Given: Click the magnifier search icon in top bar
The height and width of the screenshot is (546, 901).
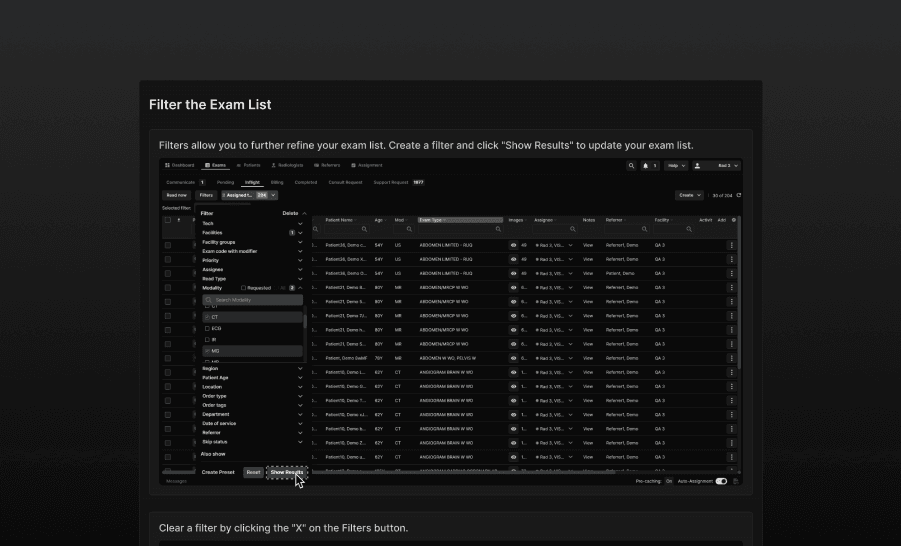Looking at the screenshot, I should tap(631, 166).
